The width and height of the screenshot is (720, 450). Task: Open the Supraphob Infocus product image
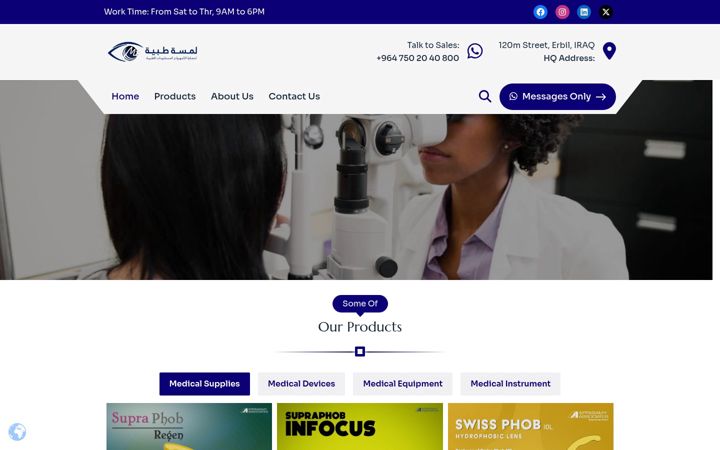pyautogui.click(x=360, y=427)
